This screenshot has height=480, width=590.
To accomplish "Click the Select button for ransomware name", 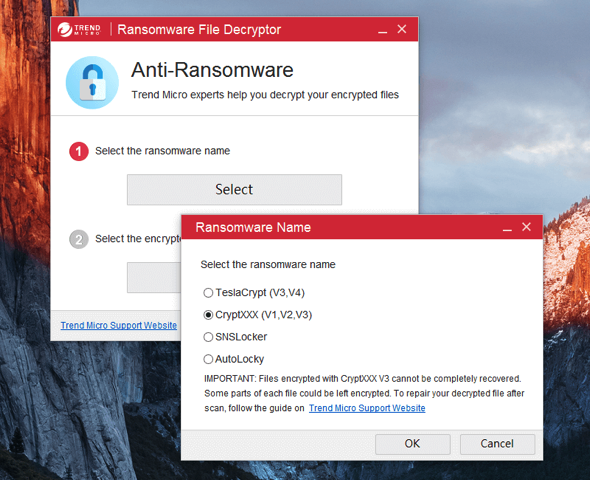I will (x=234, y=190).
